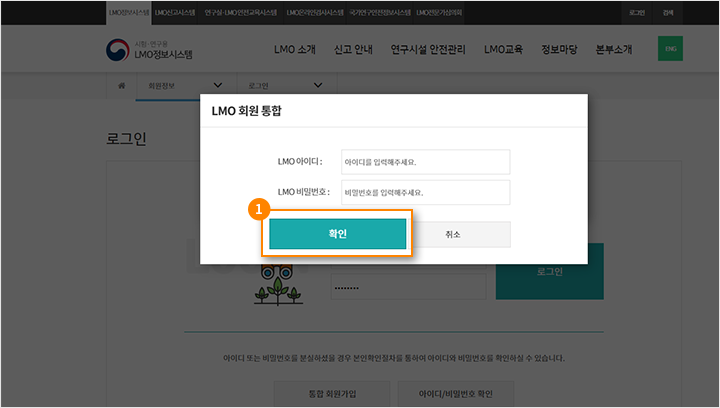Screen dimensions: 720x408
Task: Click the 아이디/비밀번호 확인 button
Action: tap(456, 394)
